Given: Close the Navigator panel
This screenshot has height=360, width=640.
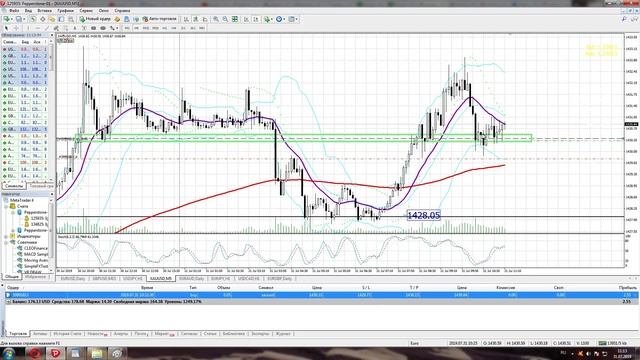Looking at the screenshot, I should 51,194.
